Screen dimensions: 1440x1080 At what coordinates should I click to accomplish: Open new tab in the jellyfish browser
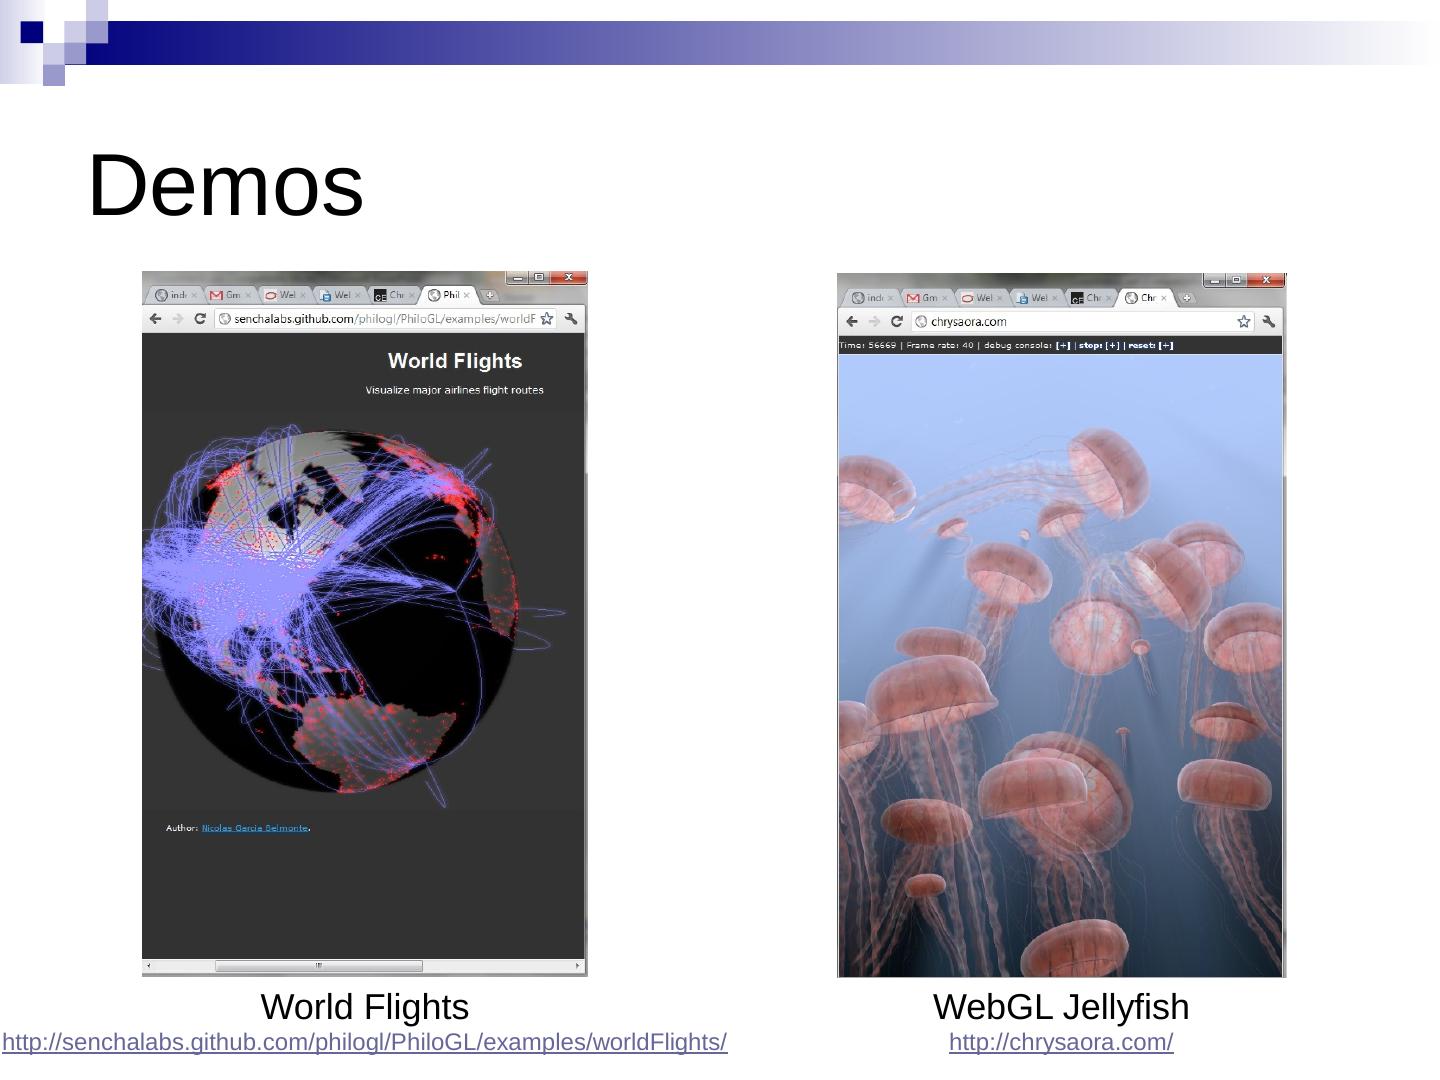coord(1187,298)
